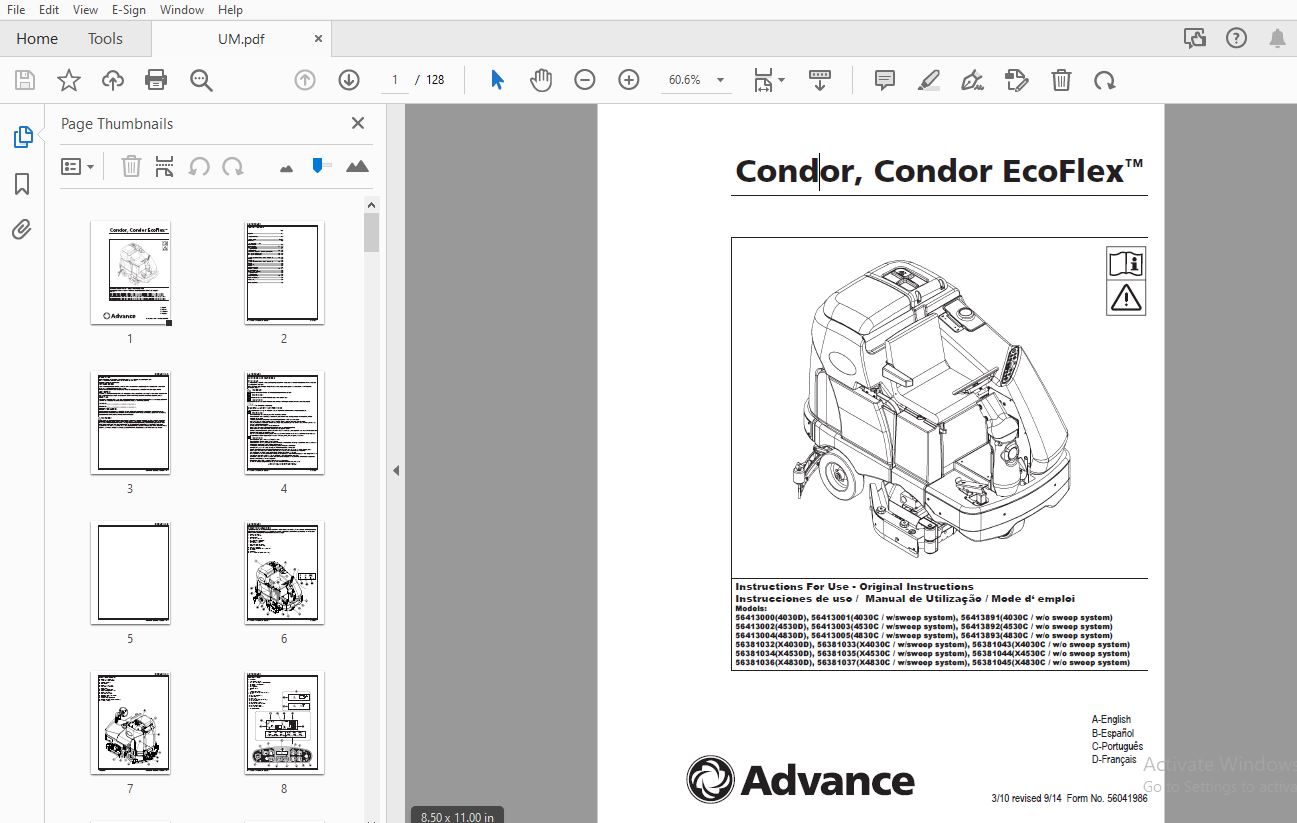
Task: Open the help question mark icon
Action: pos(1236,39)
